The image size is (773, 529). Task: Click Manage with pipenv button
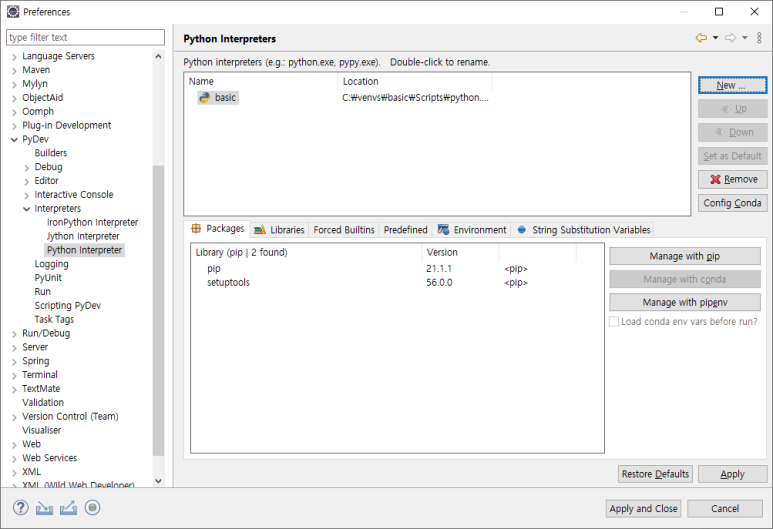(685, 302)
